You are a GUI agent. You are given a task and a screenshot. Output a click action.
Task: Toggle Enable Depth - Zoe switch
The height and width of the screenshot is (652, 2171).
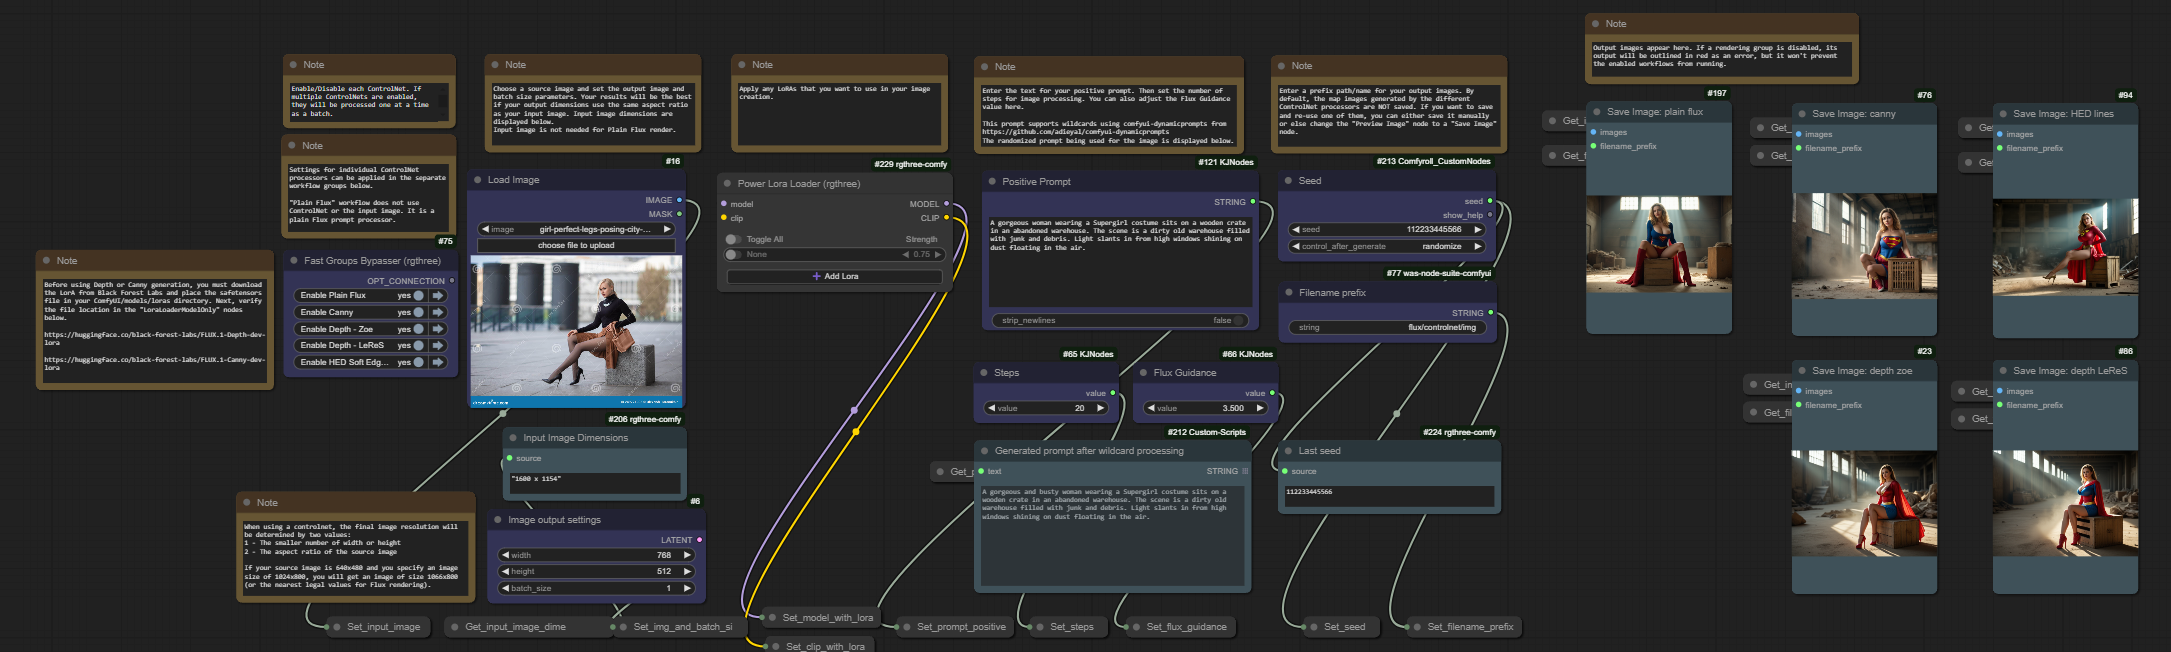(x=418, y=329)
